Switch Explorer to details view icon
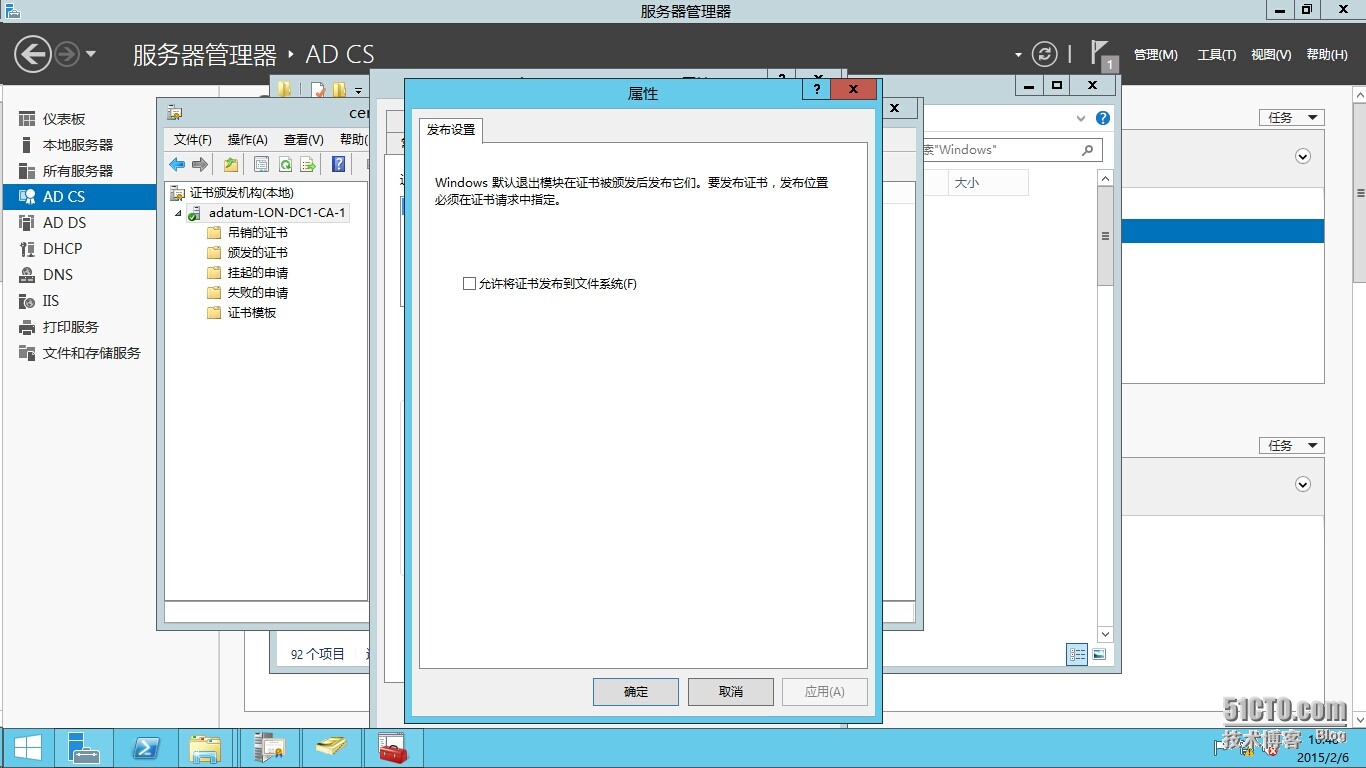Image resolution: width=1366 pixels, height=768 pixels. (x=1077, y=655)
